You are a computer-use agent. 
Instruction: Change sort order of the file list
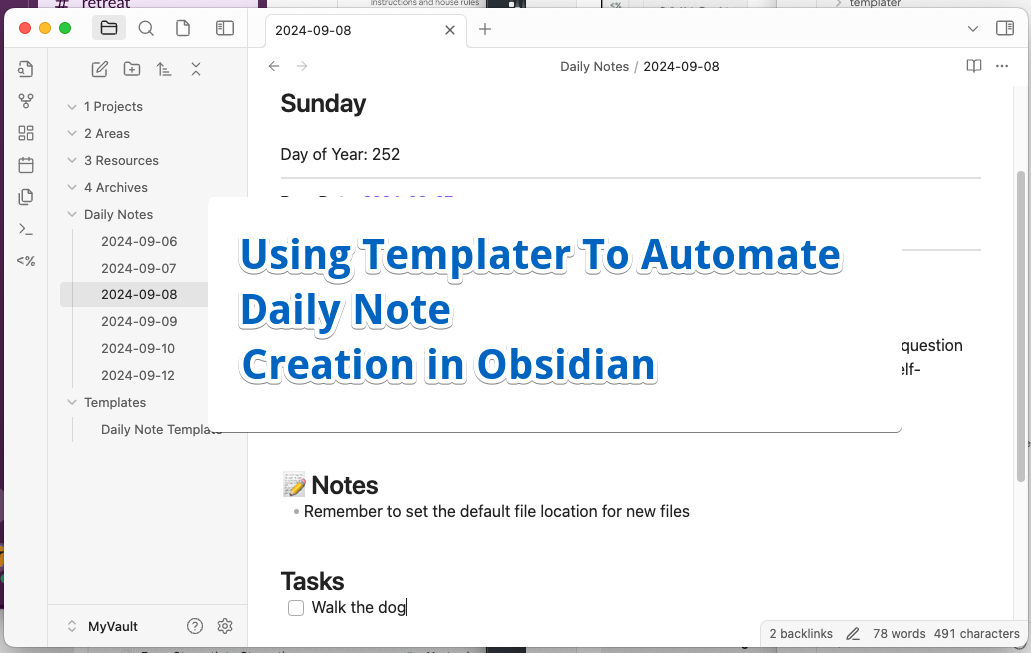(164, 69)
